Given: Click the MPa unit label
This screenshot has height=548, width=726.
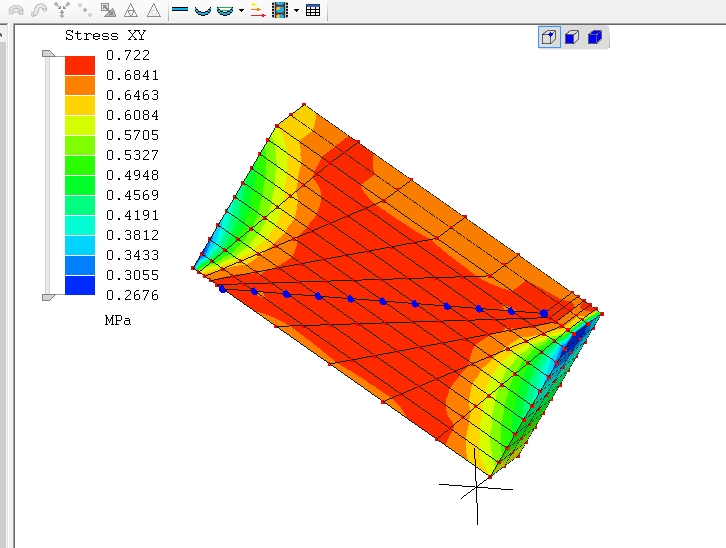Looking at the screenshot, I should click(118, 320).
